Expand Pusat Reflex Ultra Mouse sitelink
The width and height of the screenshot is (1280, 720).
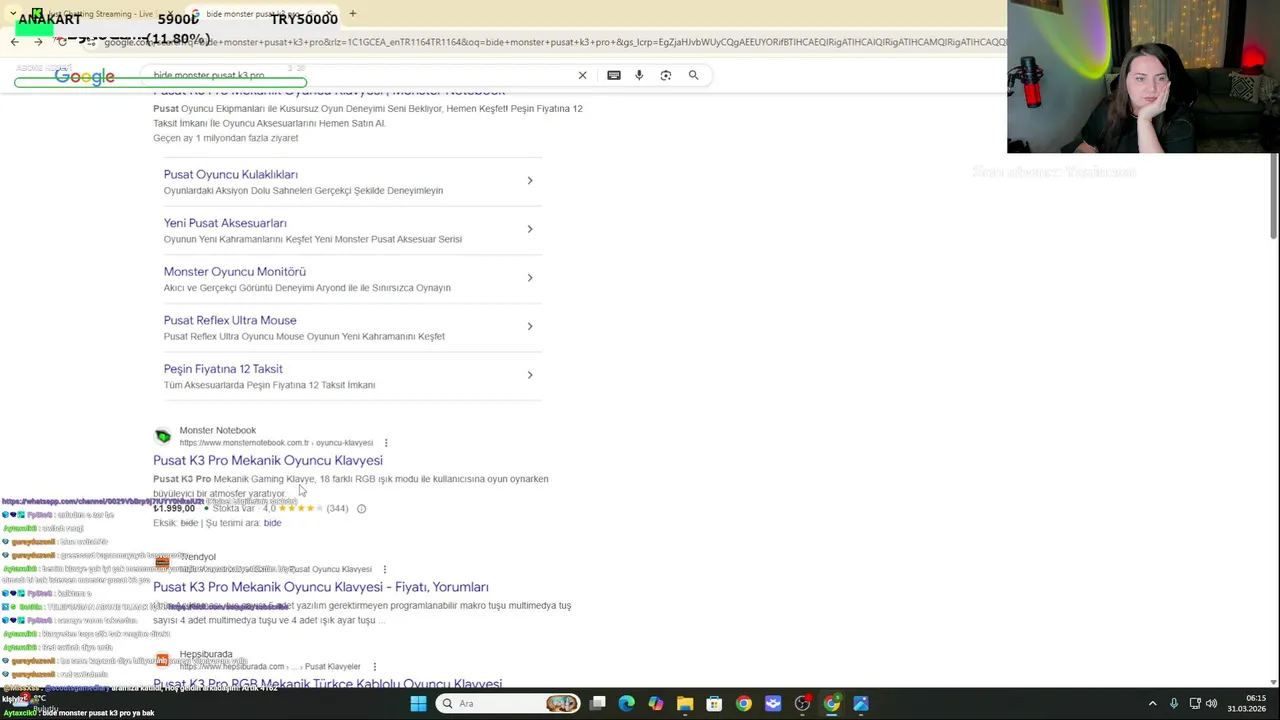530,326
